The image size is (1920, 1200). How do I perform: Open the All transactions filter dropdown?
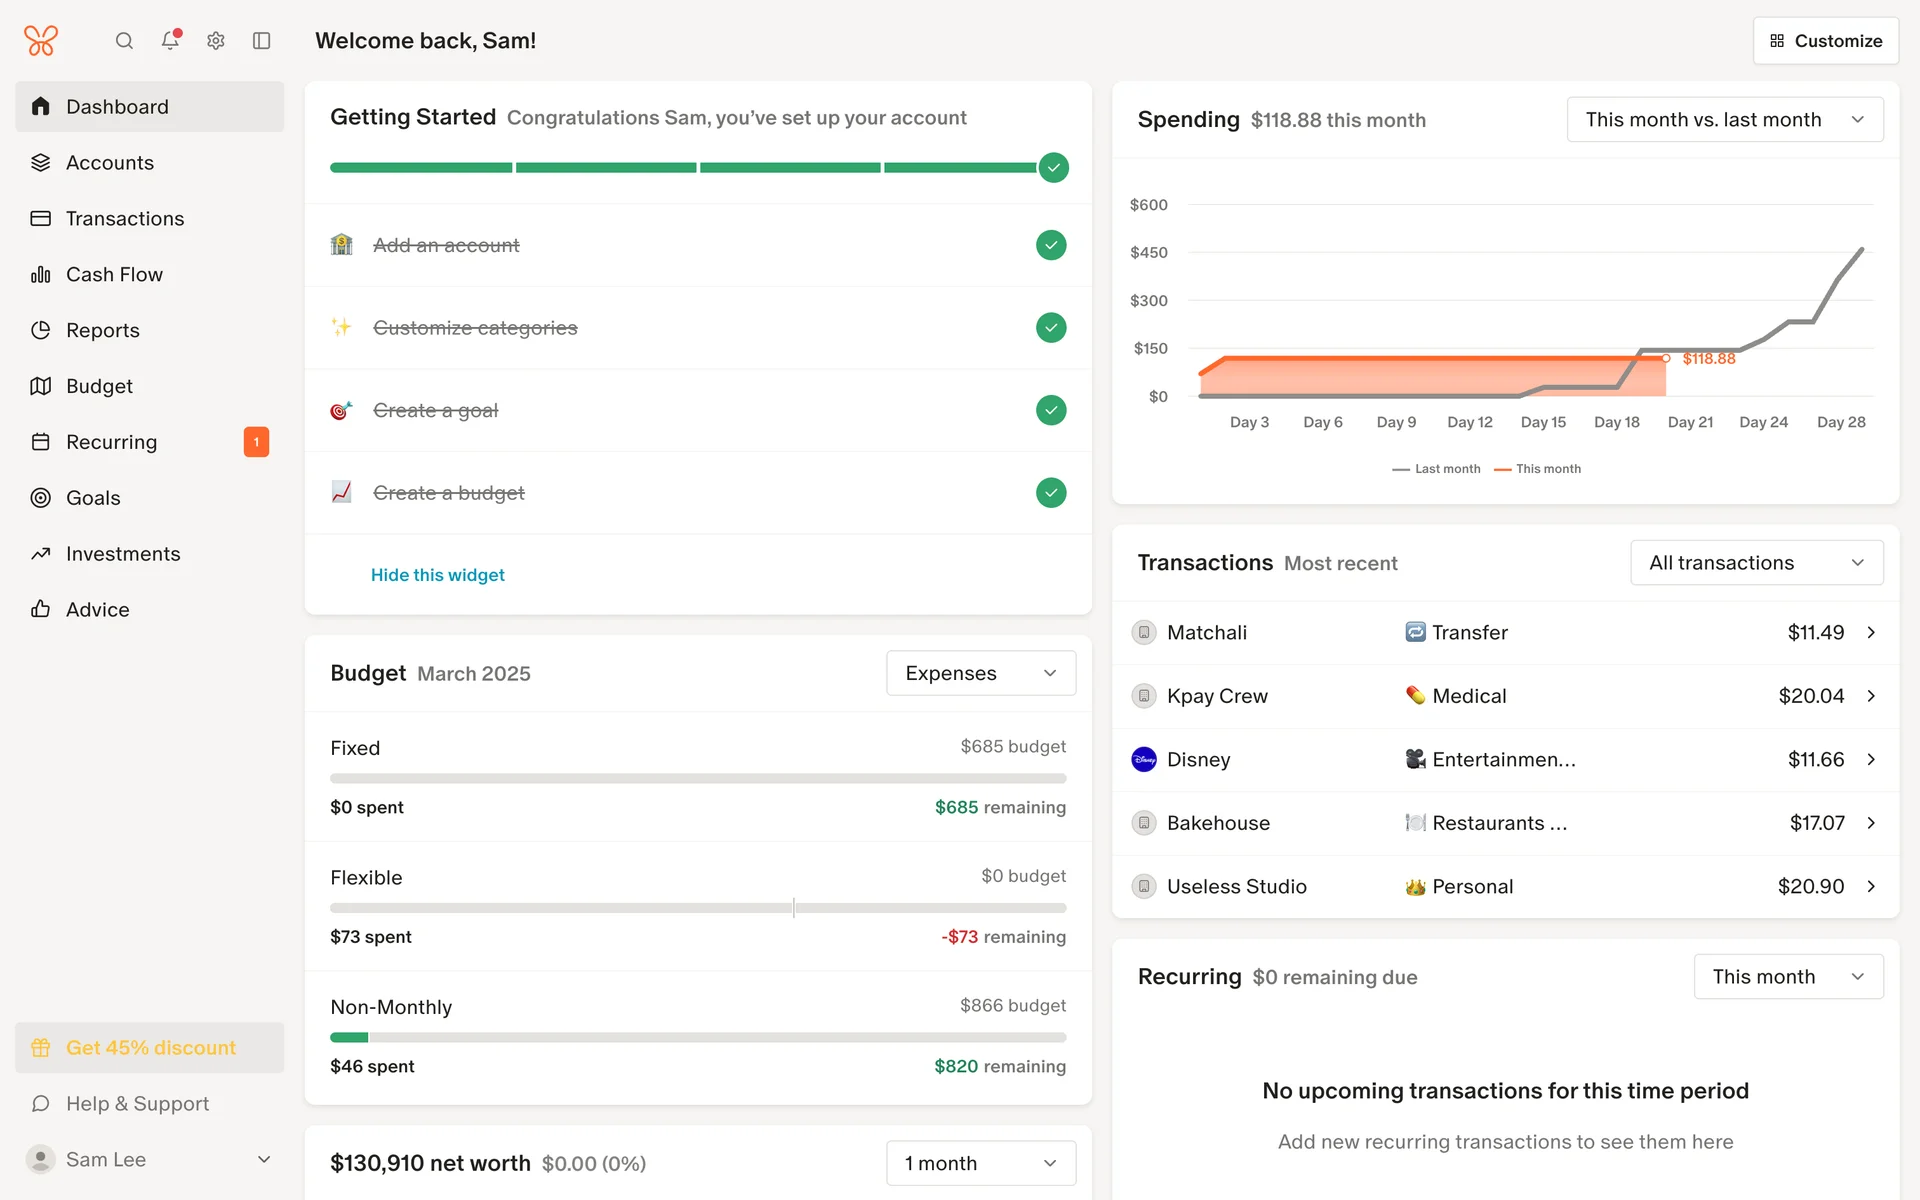(1756, 563)
